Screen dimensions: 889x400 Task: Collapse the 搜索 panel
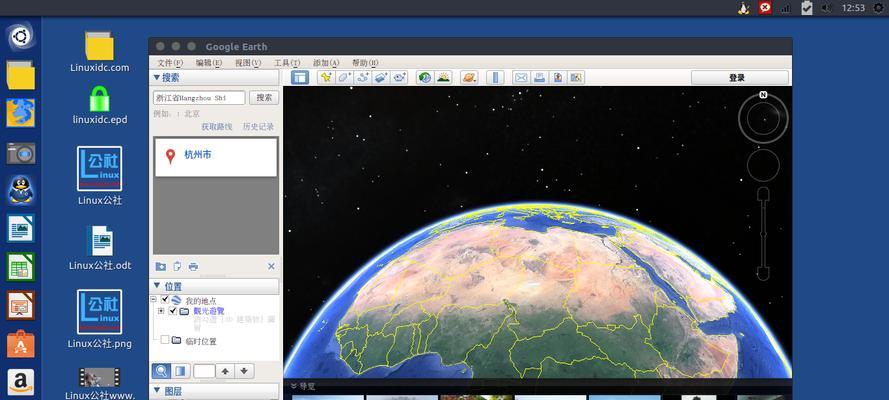click(157, 77)
